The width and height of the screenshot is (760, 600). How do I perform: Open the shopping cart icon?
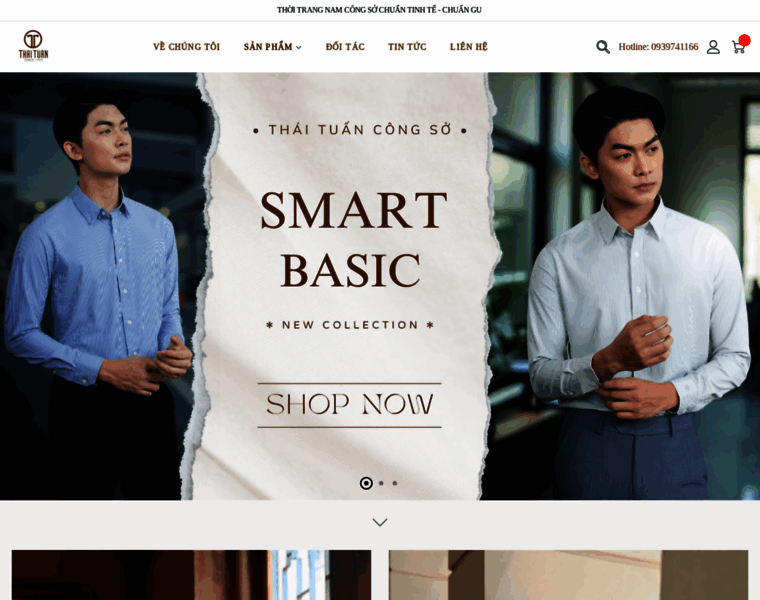tap(738, 47)
